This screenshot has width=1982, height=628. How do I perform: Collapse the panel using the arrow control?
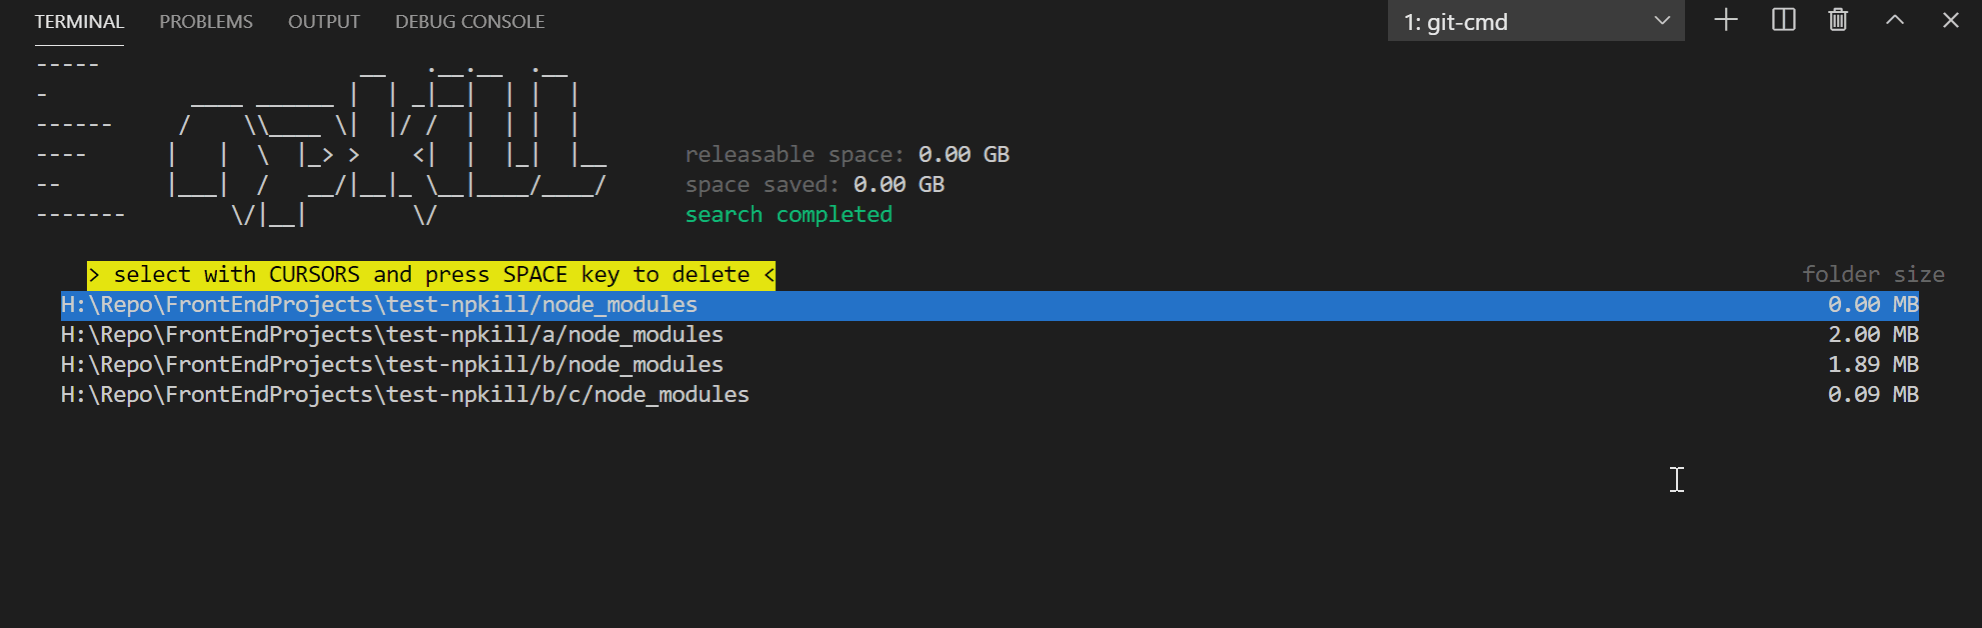point(1895,20)
